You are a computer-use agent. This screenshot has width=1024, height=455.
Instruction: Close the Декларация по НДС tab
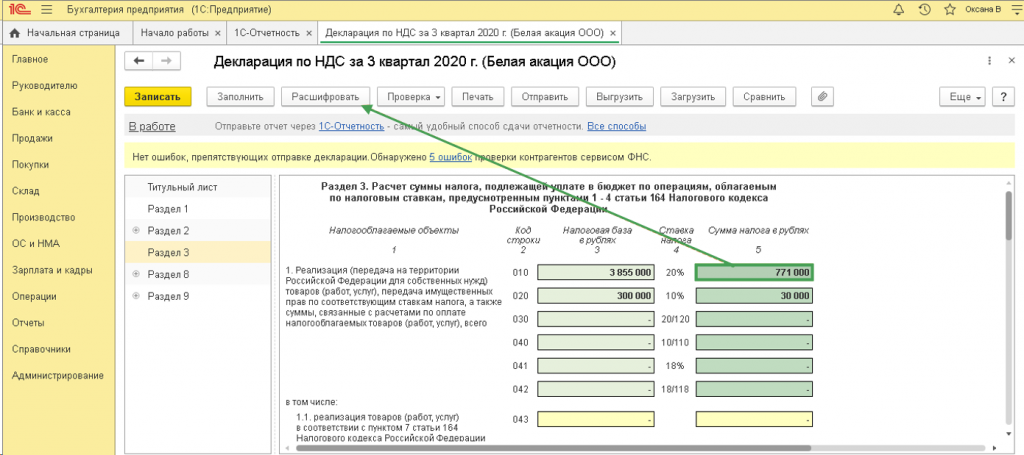[x=613, y=33]
